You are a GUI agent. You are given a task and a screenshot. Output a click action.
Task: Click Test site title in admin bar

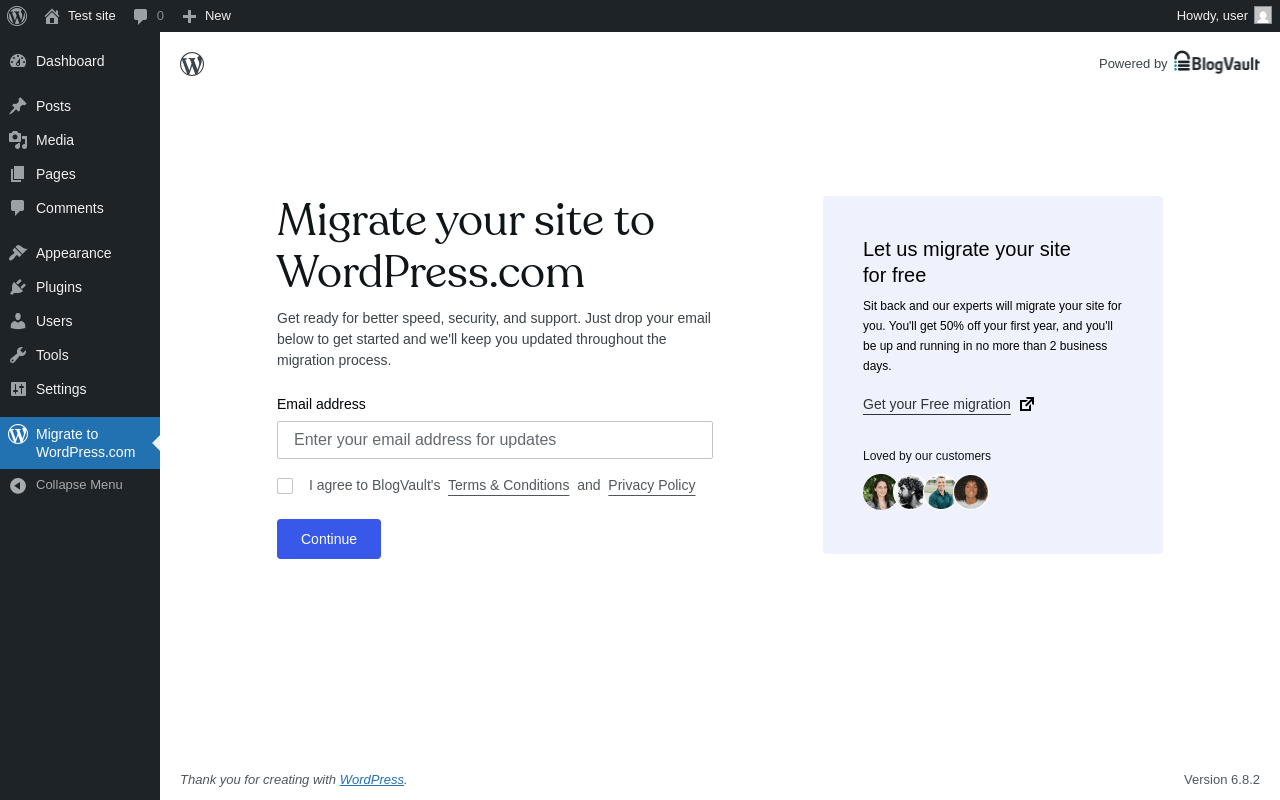(92, 16)
